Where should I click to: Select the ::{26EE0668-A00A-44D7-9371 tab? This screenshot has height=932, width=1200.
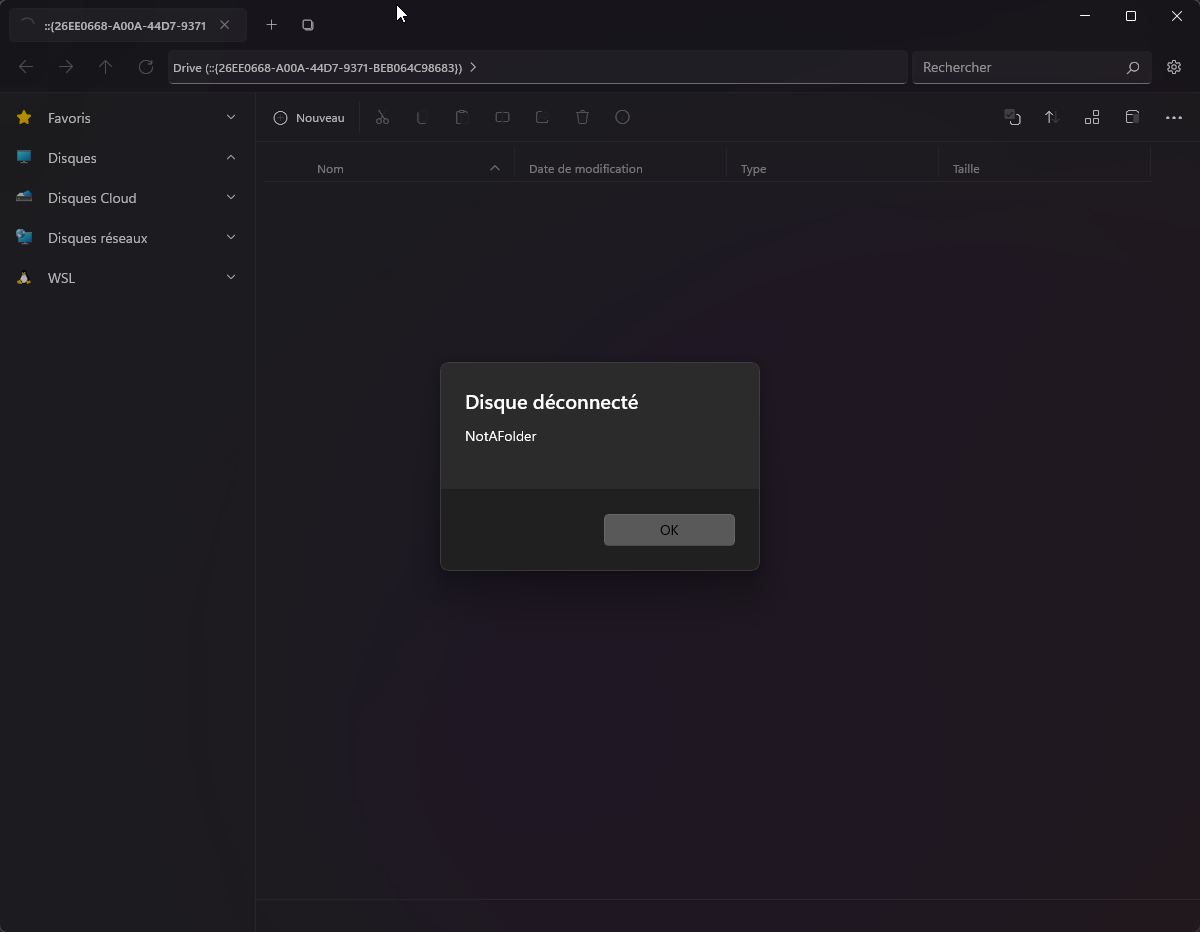[128, 25]
